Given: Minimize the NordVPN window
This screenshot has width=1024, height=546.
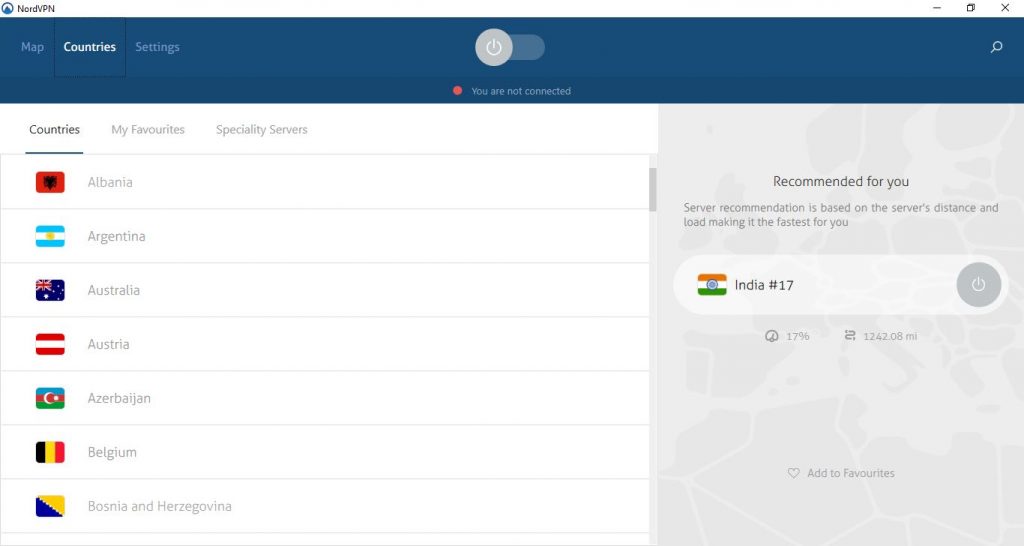Looking at the screenshot, I should point(936,8).
